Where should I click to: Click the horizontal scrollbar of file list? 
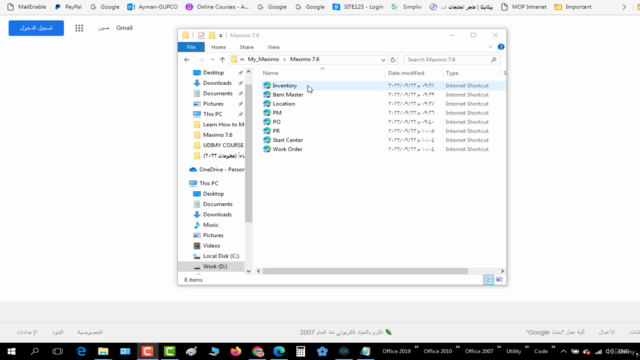click(365, 271)
